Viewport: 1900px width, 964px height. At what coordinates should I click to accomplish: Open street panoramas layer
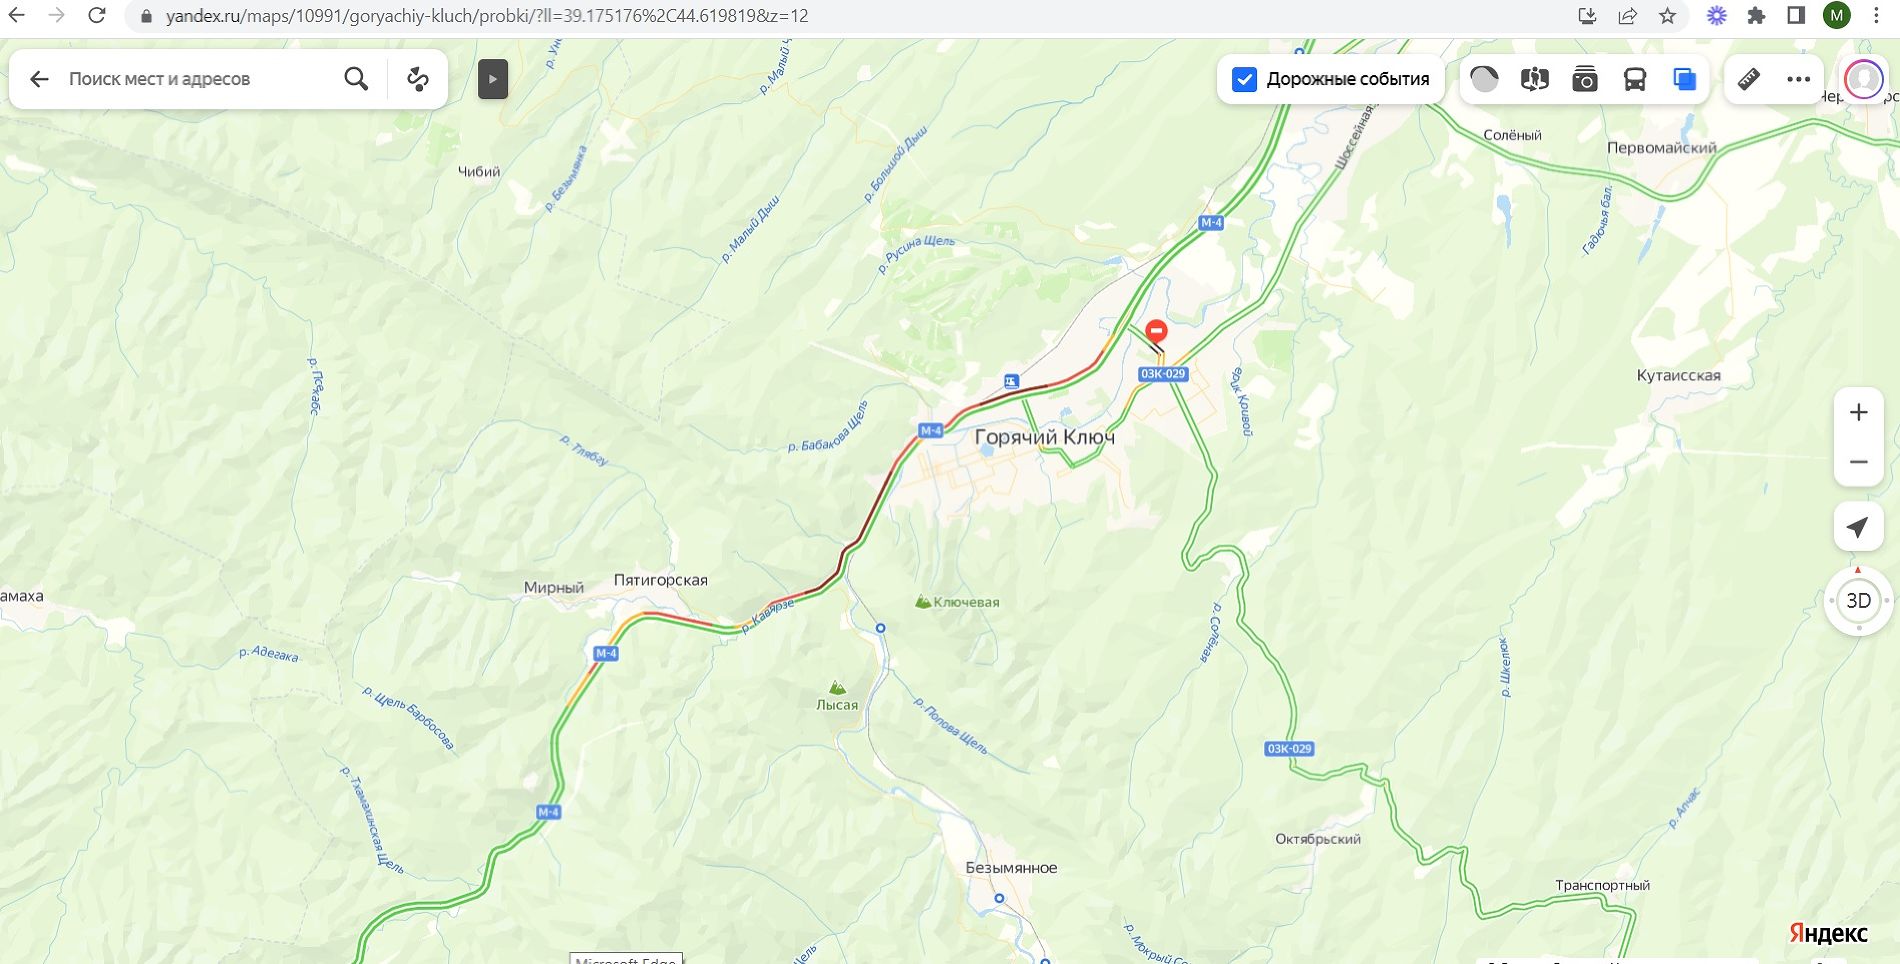click(x=1535, y=79)
